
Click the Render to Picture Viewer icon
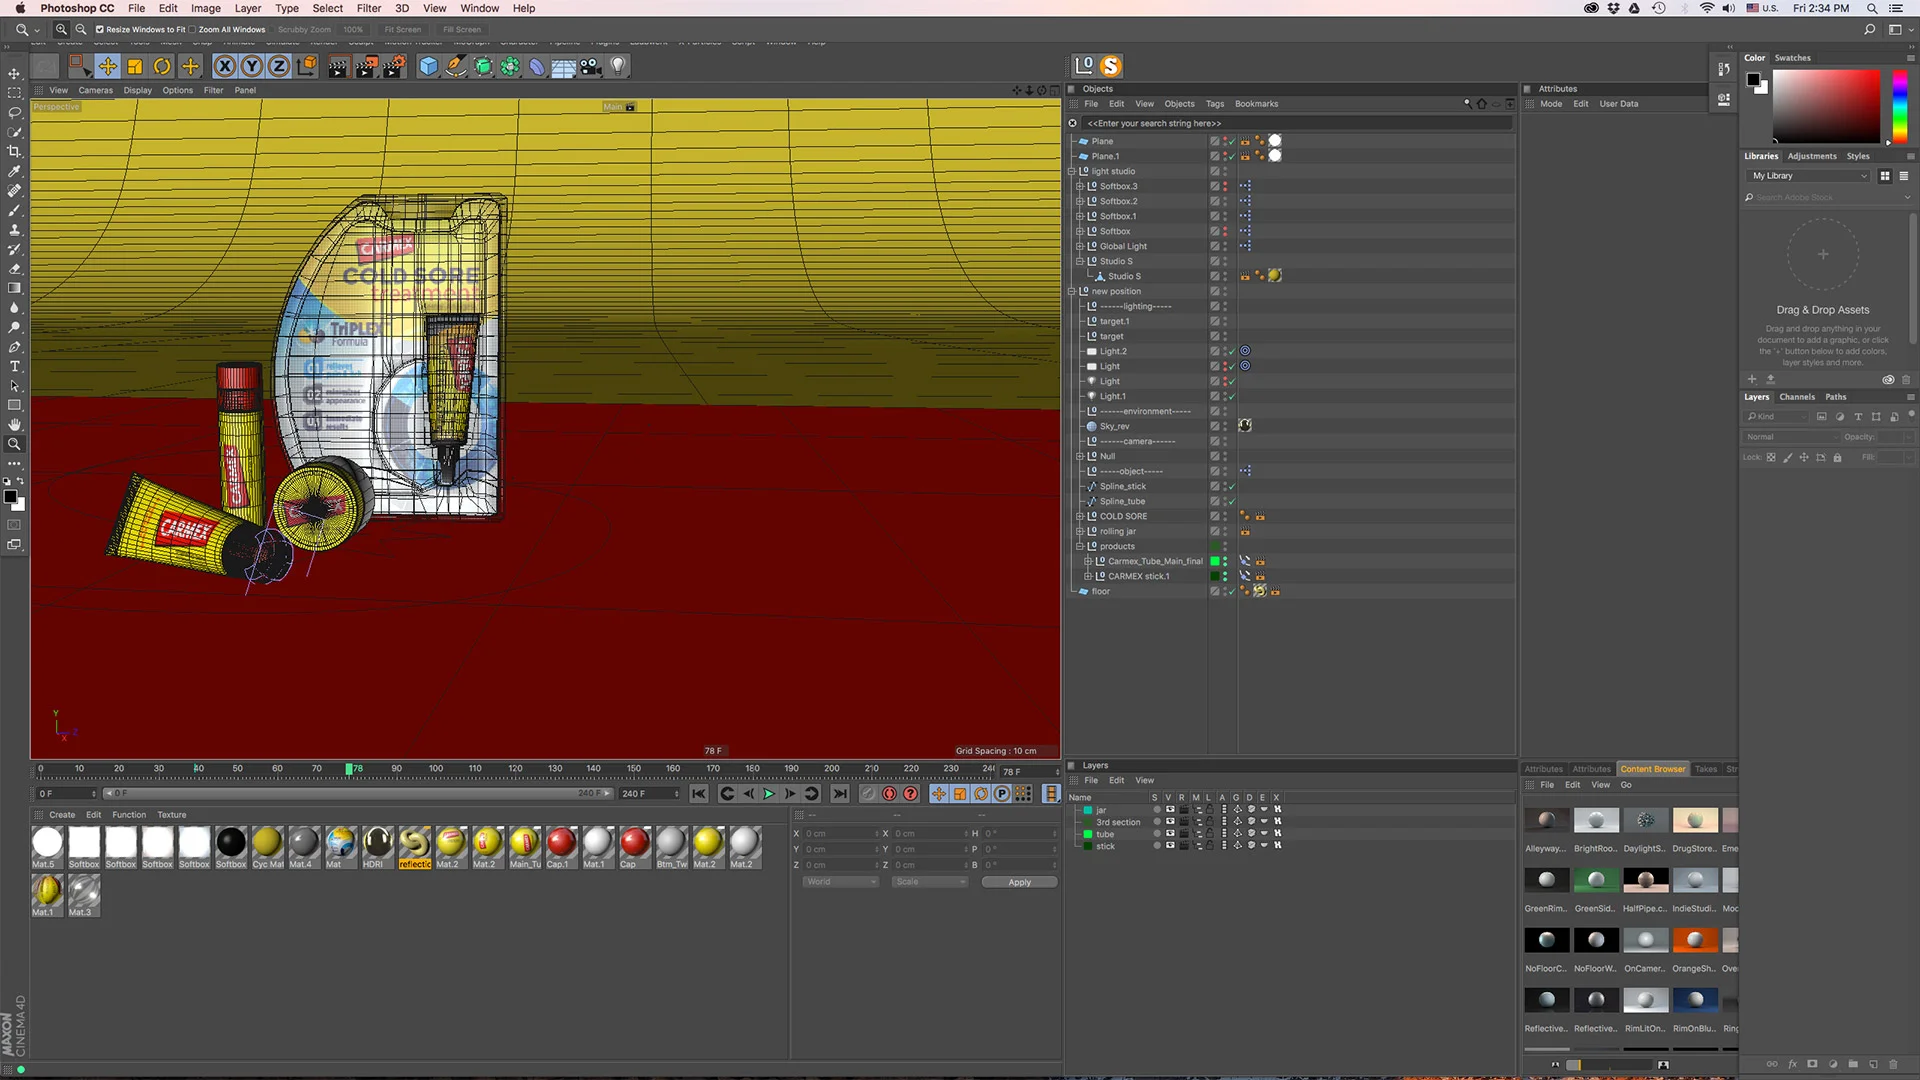coord(366,66)
